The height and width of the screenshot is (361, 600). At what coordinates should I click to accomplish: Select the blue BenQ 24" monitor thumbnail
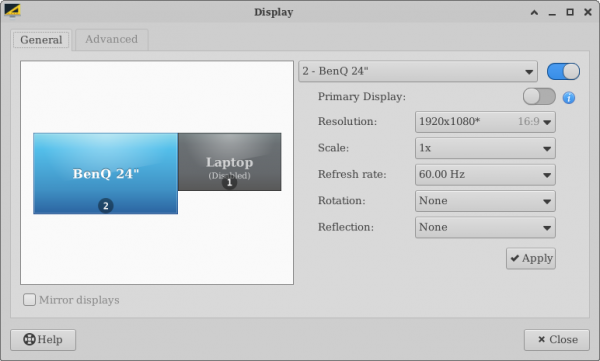click(x=106, y=173)
